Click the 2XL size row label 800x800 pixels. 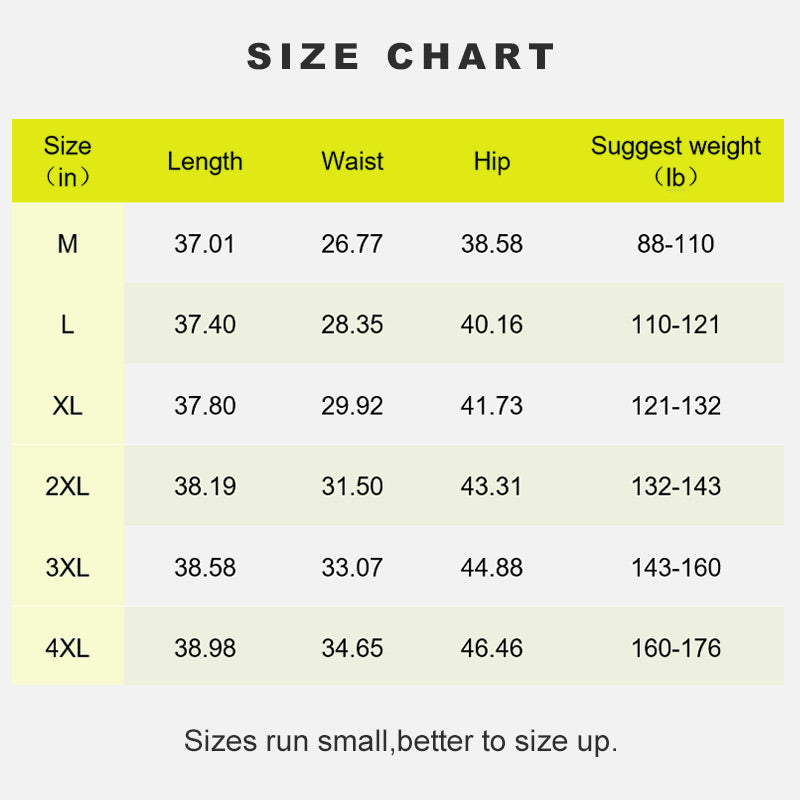pos(67,487)
